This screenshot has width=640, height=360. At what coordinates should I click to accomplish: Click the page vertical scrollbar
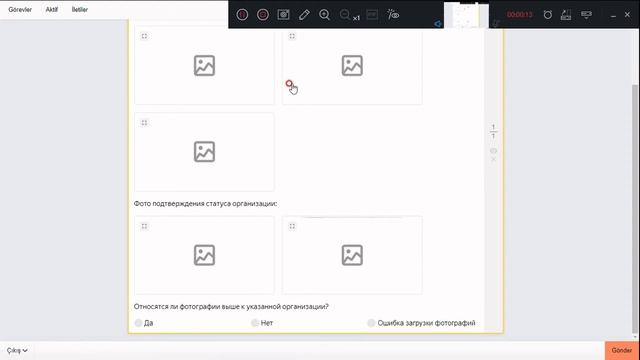click(635, 208)
